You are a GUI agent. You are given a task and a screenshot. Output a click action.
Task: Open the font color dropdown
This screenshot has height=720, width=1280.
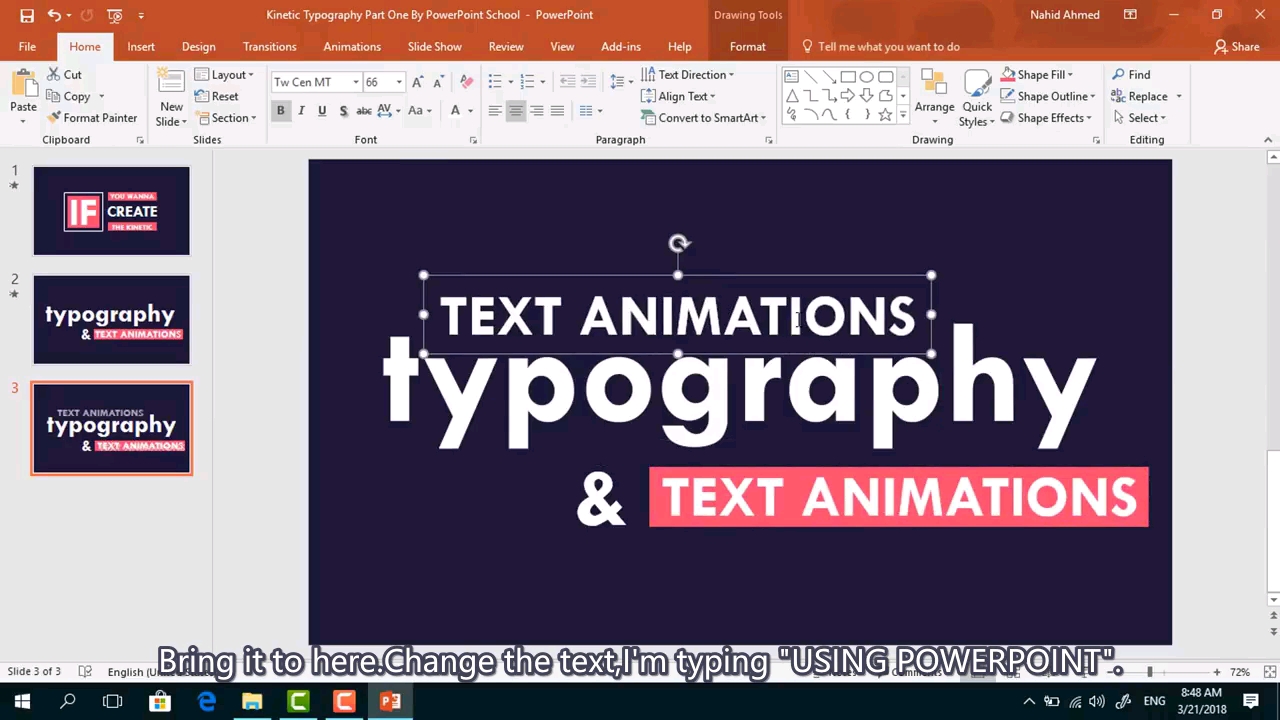(x=470, y=111)
